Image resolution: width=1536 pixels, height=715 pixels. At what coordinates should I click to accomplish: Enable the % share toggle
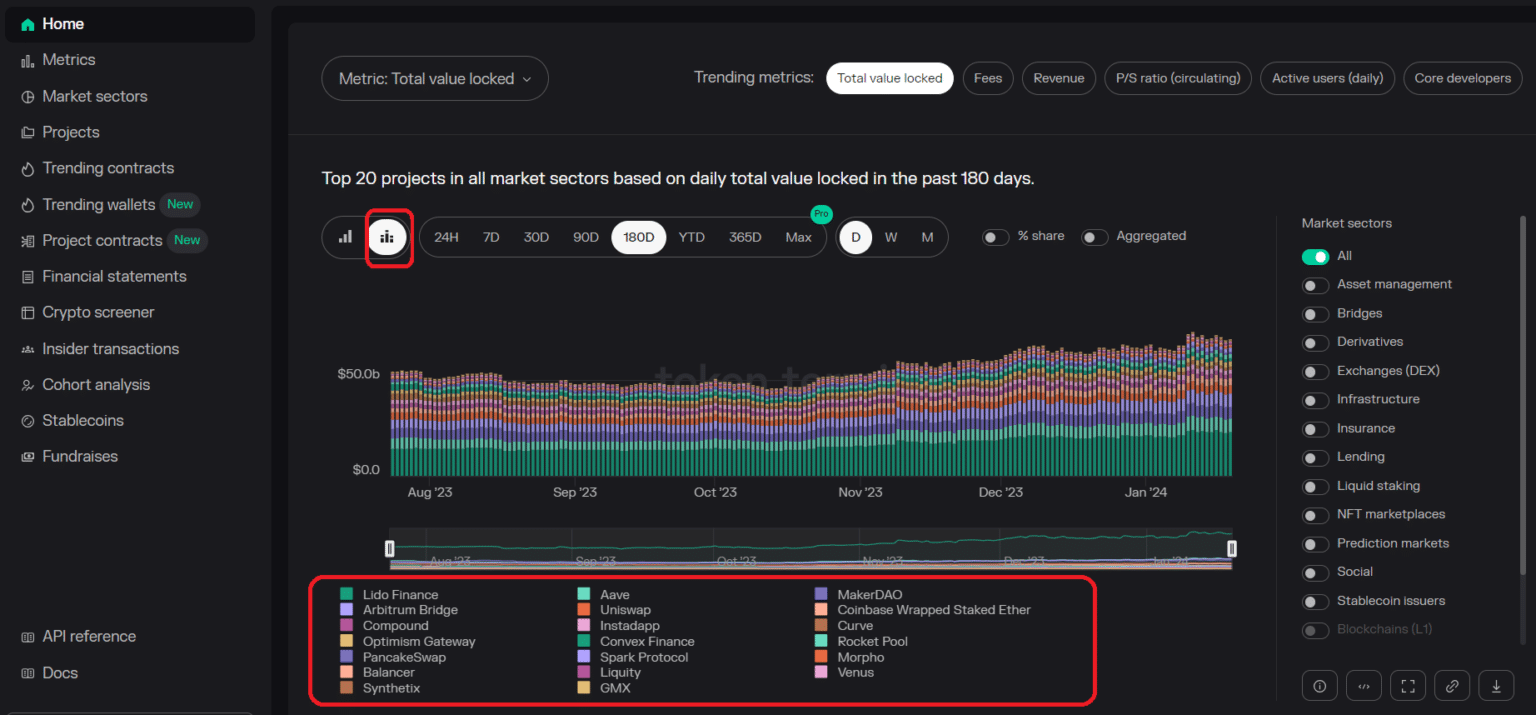point(995,237)
